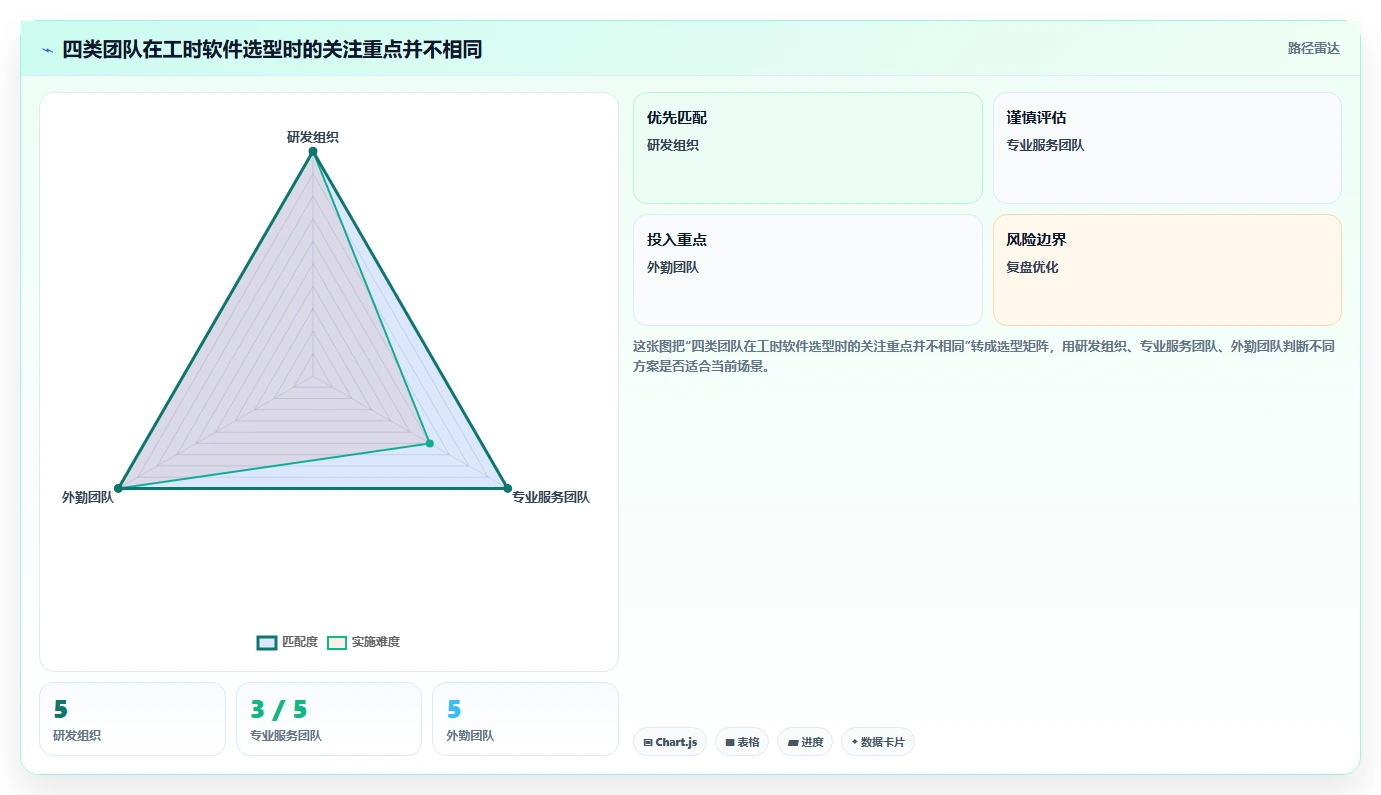Click the 实施难度 legend color box
This screenshot has height=795, width=1381.
tap(337, 642)
